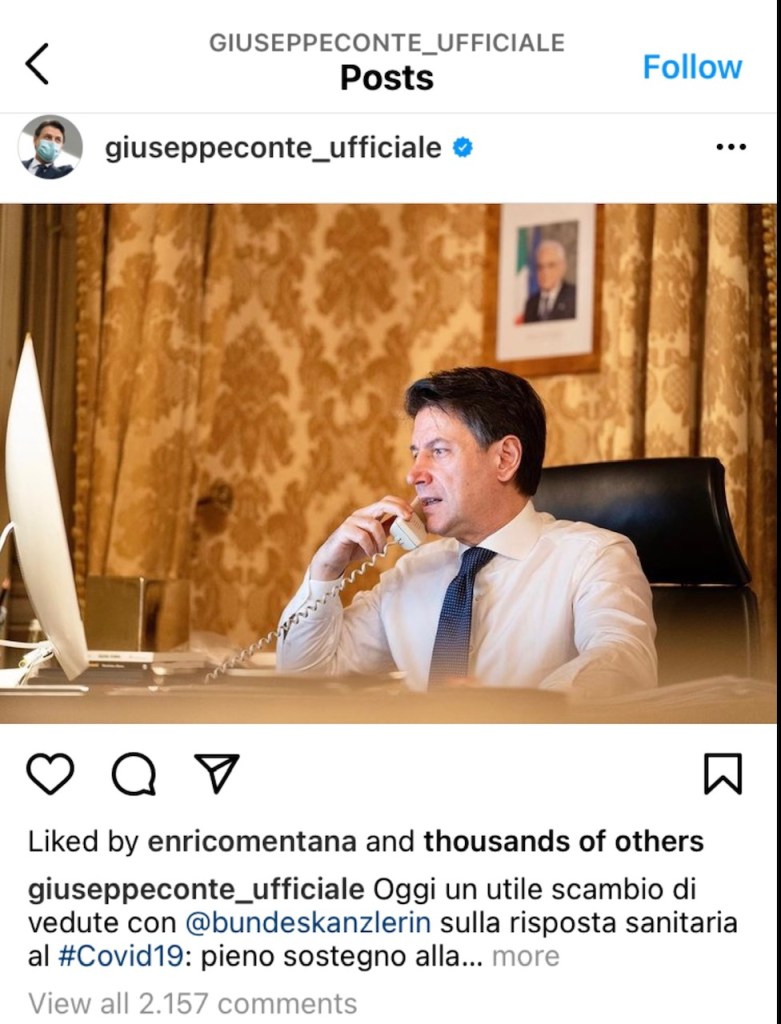This screenshot has height=1024, width=781.
Task: Open the #Covid19 hashtag
Action: 120,957
